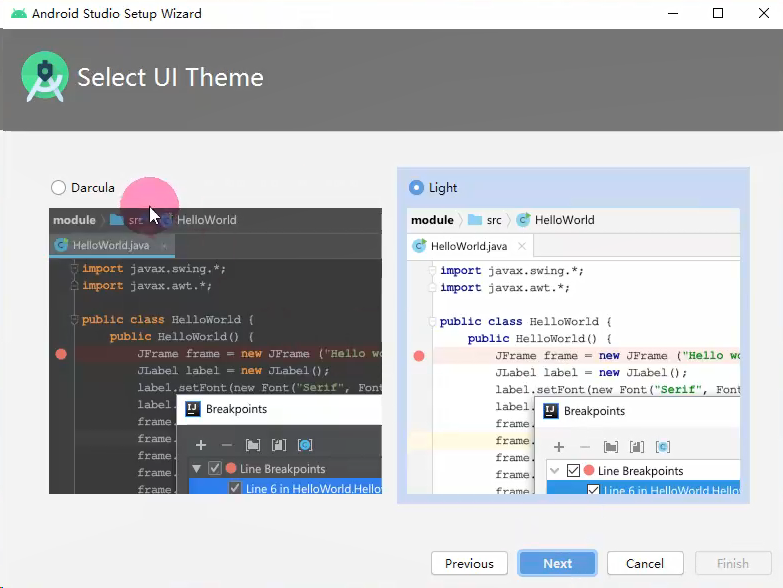
Task: Click the red breakpoint dot in Light preview
Action: [x=419, y=356]
